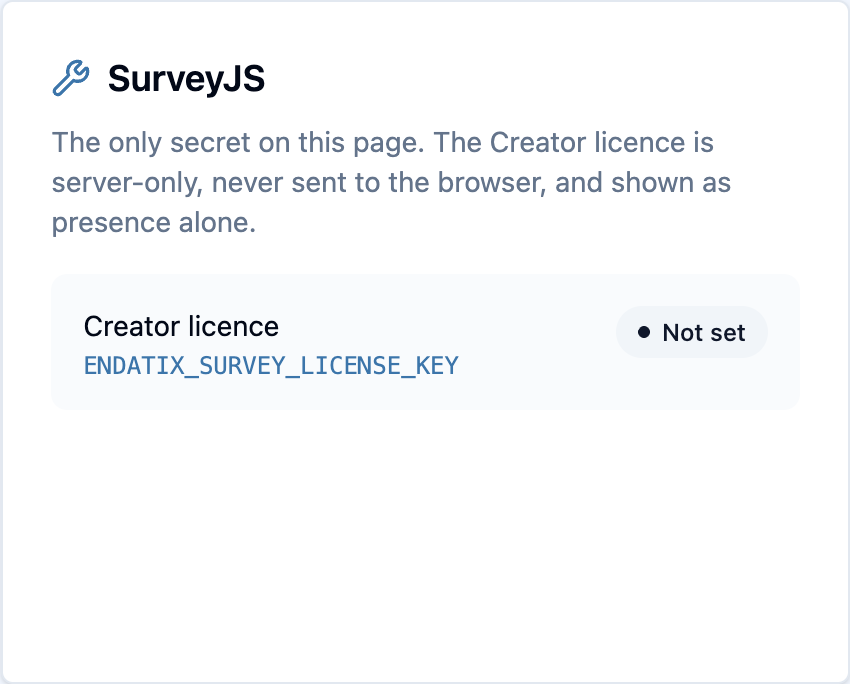Click the word 'Creator' in the row title
The image size is (850, 684).
132,327
